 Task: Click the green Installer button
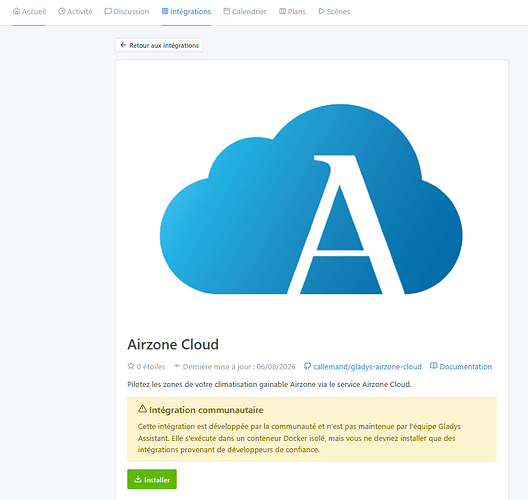(x=152, y=479)
